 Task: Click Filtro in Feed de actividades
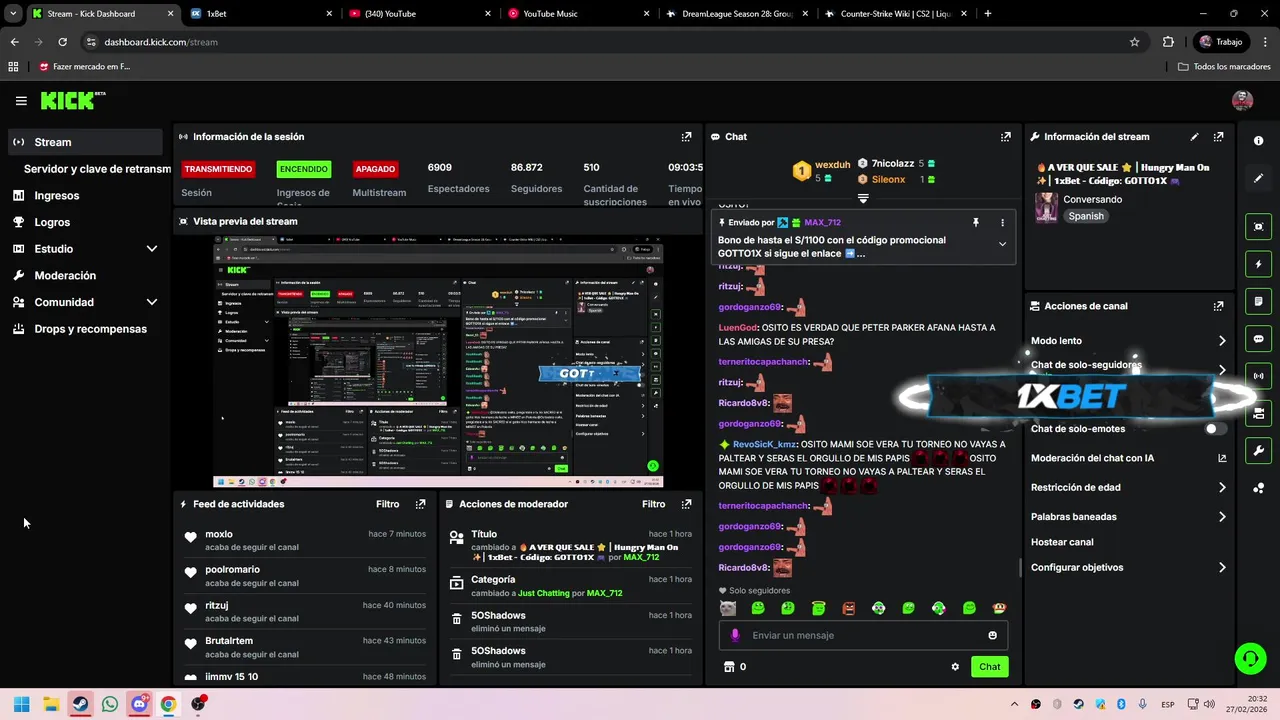click(x=387, y=505)
